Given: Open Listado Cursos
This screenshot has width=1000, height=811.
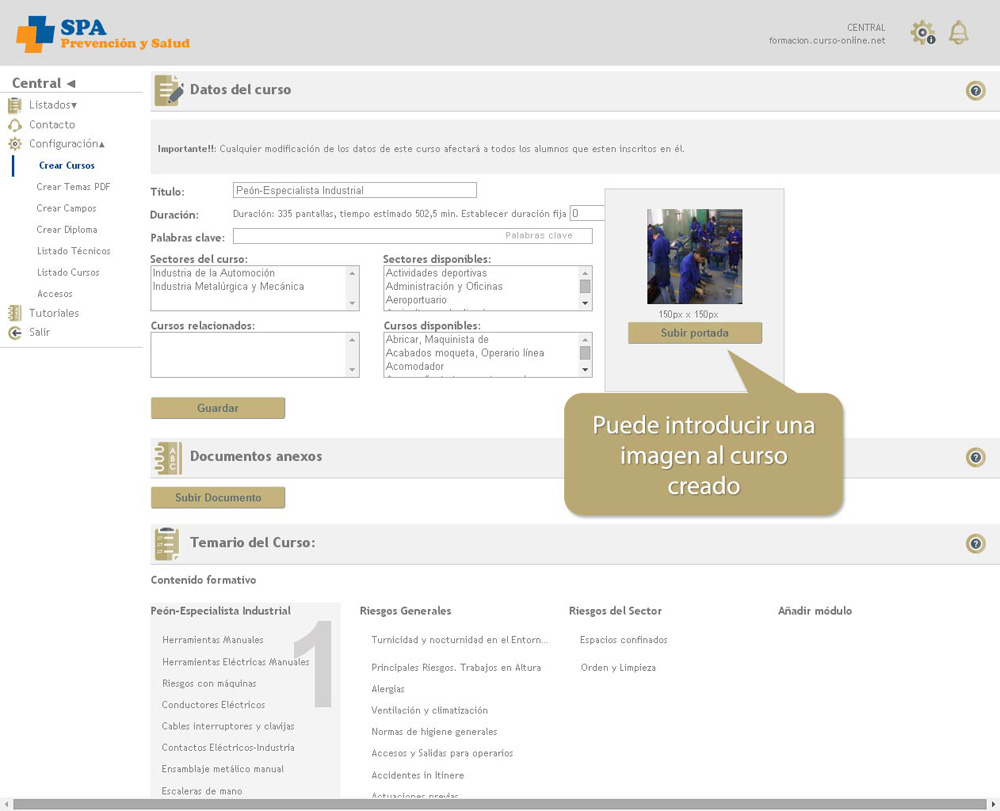Looking at the screenshot, I should [x=68, y=272].
